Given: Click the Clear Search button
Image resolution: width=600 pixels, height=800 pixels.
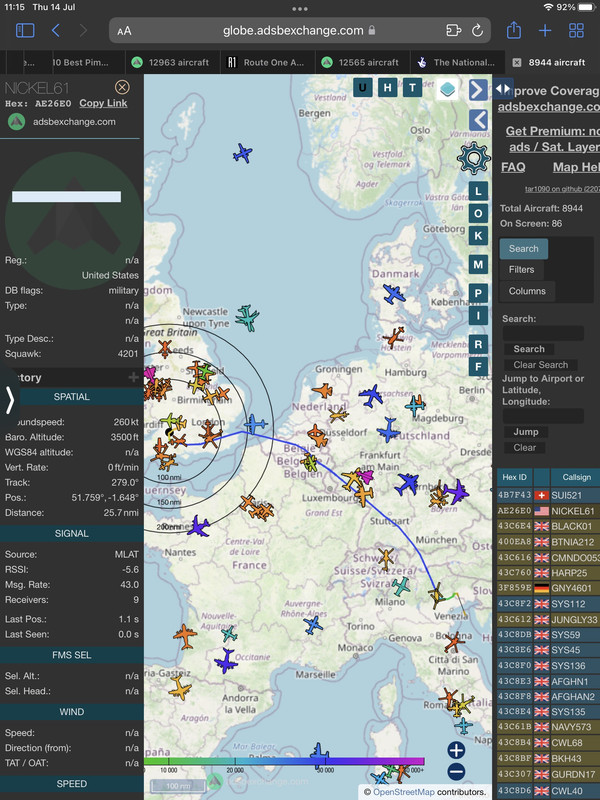Looking at the screenshot, I should click(x=540, y=365).
